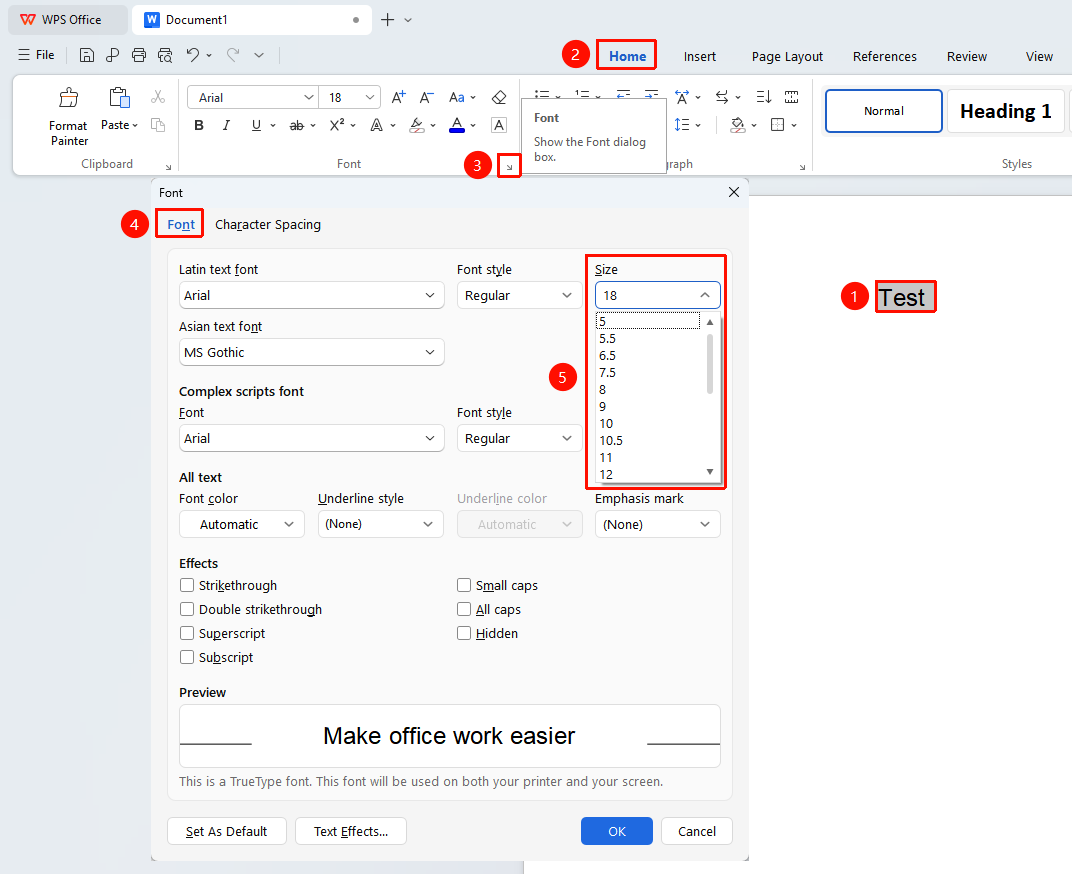Increase font size with the A+ icon
Screen dimensions: 1072x874
pos(399,98)
